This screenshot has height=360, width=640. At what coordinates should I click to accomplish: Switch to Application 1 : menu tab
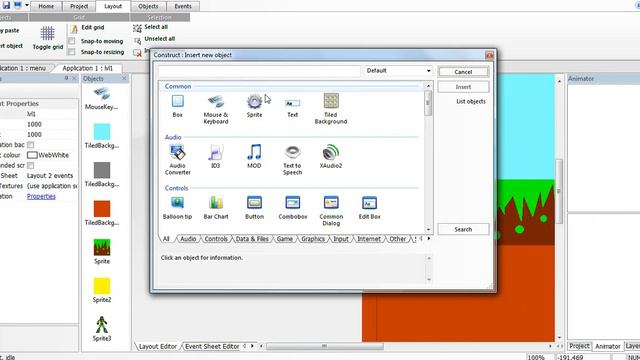click(x=24, y=68)
